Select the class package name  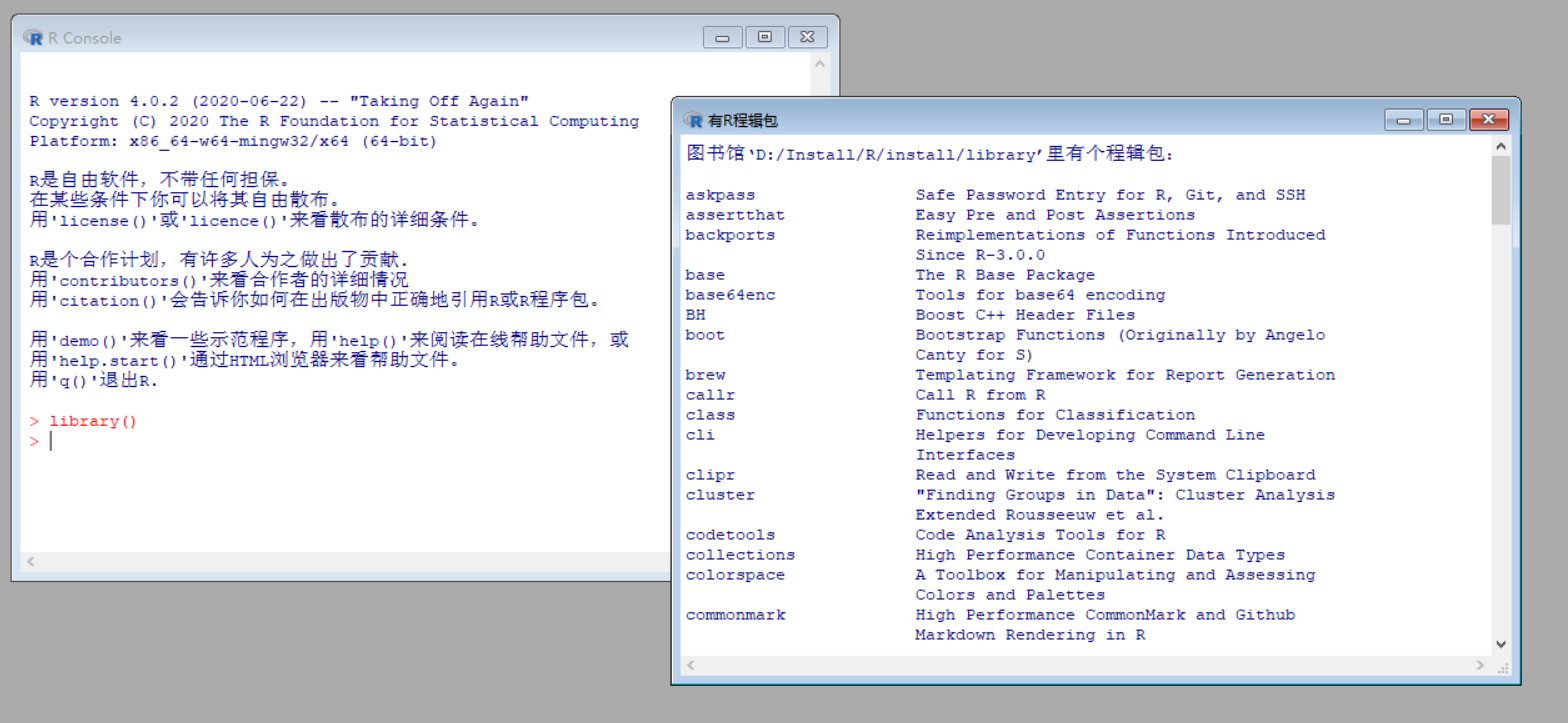(x=710, y=415)
